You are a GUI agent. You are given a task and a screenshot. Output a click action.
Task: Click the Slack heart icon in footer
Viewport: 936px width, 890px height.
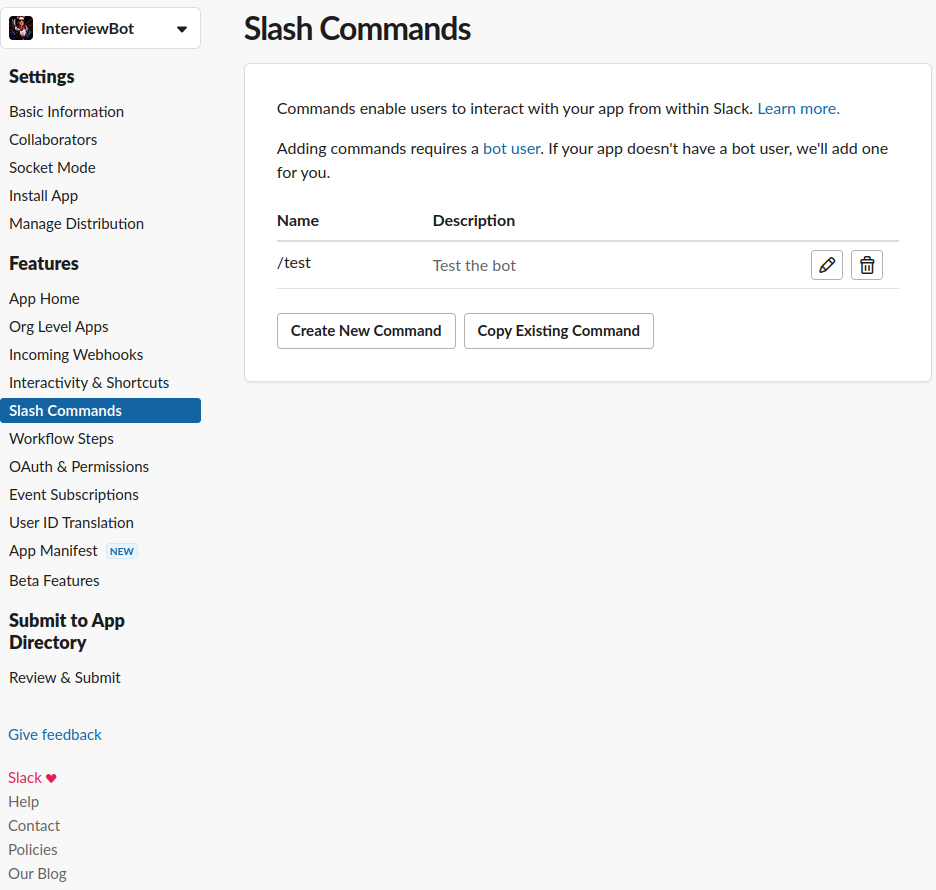point(51,778)
